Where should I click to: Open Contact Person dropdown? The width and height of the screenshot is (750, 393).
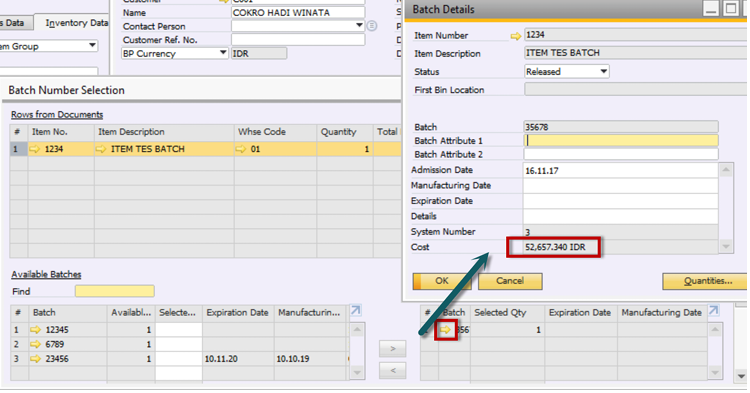tap(359, 25)
